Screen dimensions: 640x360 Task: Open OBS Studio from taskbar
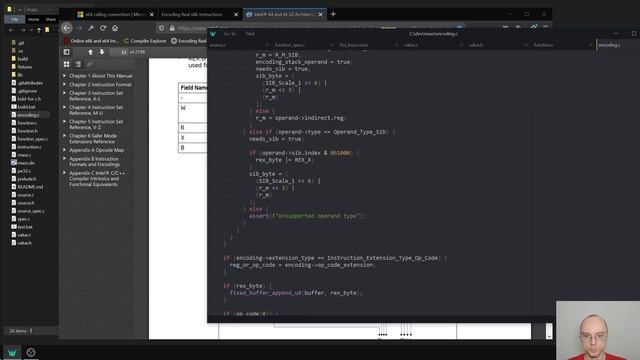(x=31, y=352)
